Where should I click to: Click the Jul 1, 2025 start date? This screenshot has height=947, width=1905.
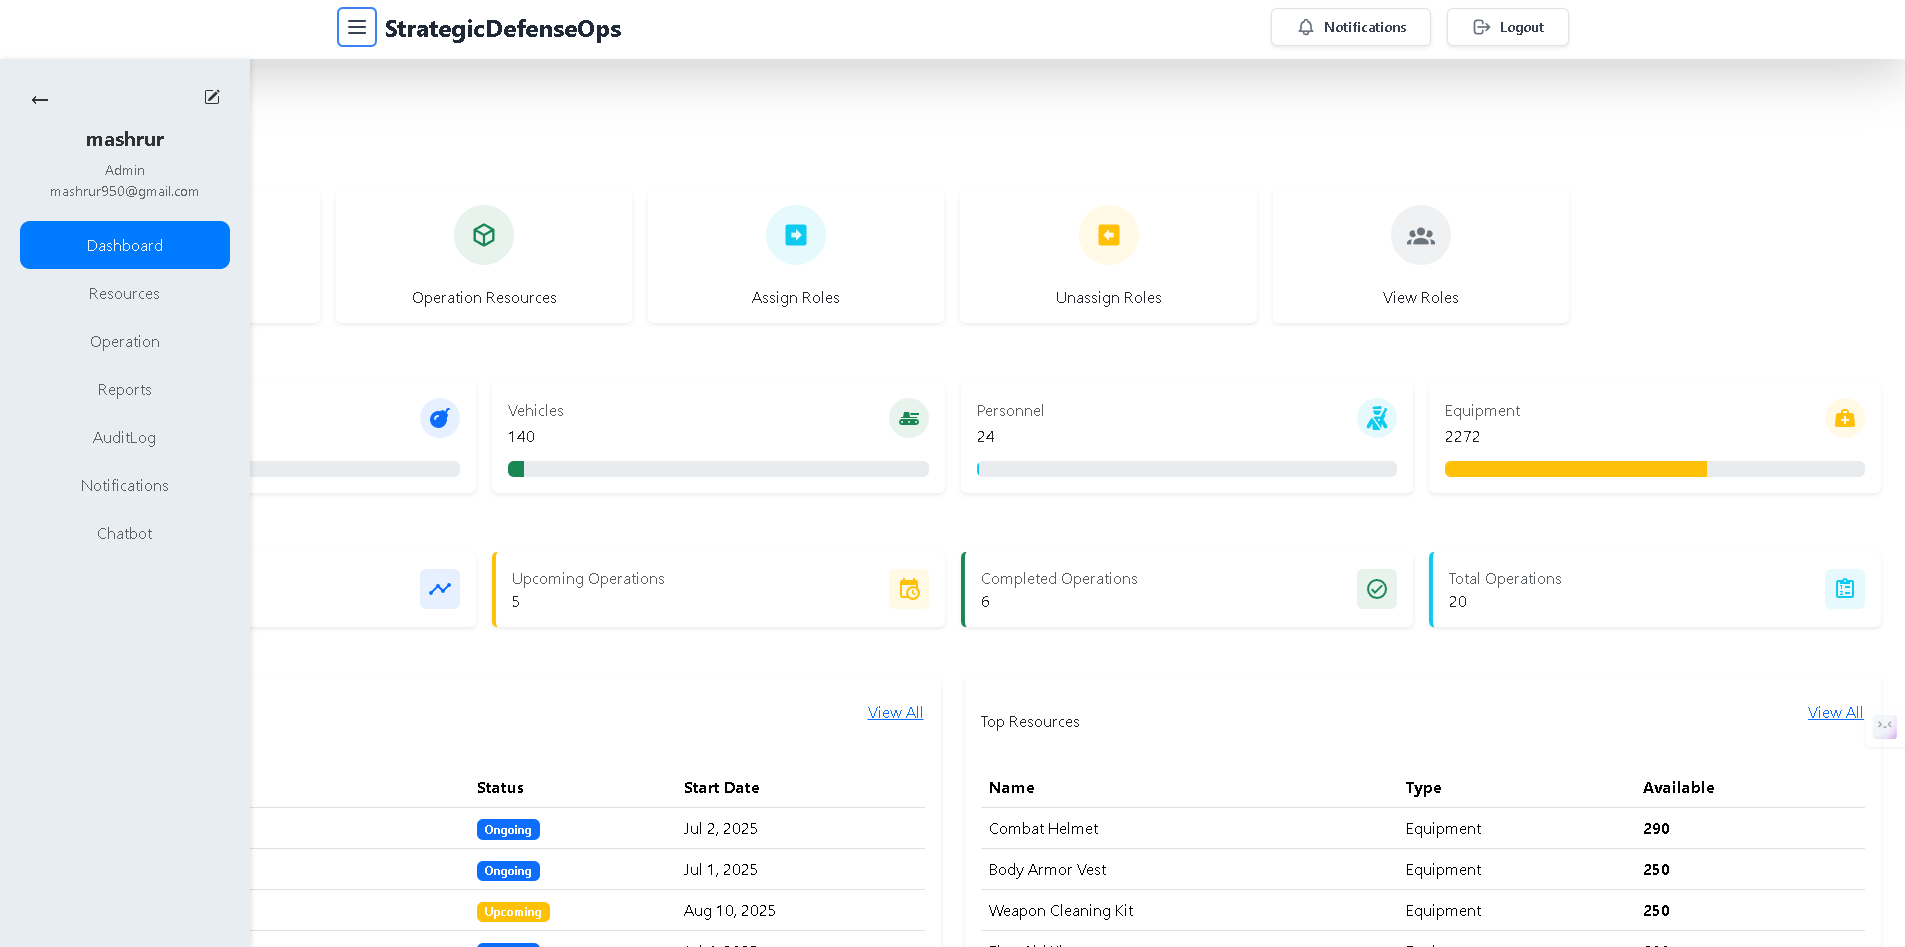coord(720,869)
